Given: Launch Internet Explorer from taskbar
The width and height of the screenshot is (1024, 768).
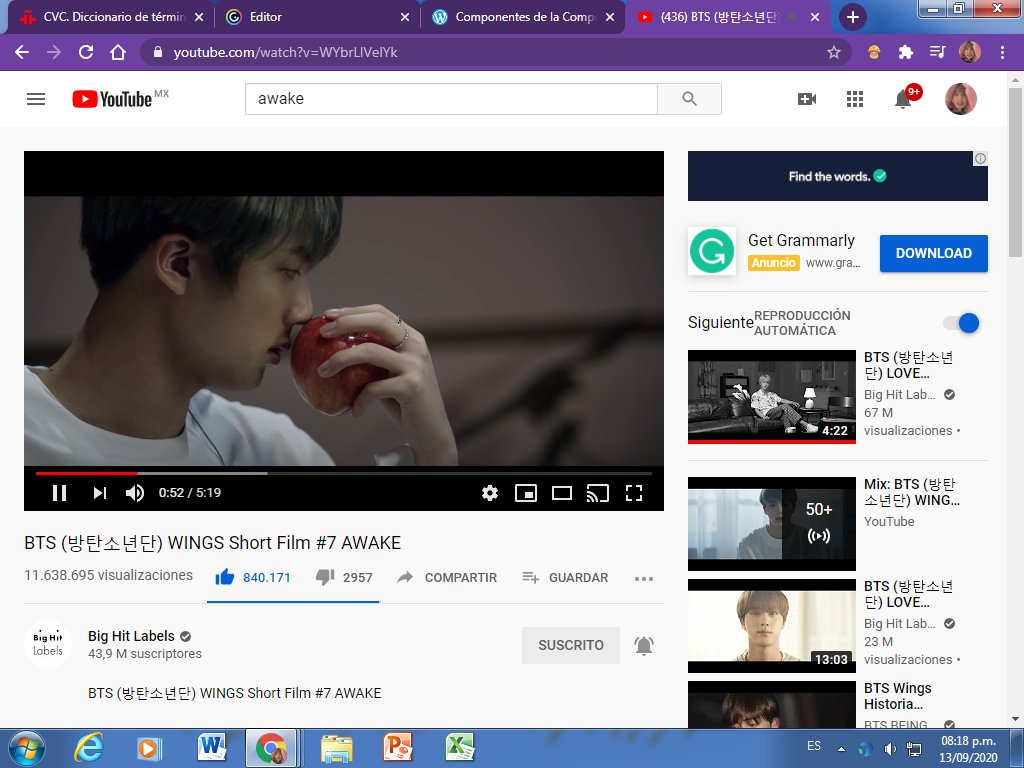Looking at the screenshot, I should [x=89, y=748].
